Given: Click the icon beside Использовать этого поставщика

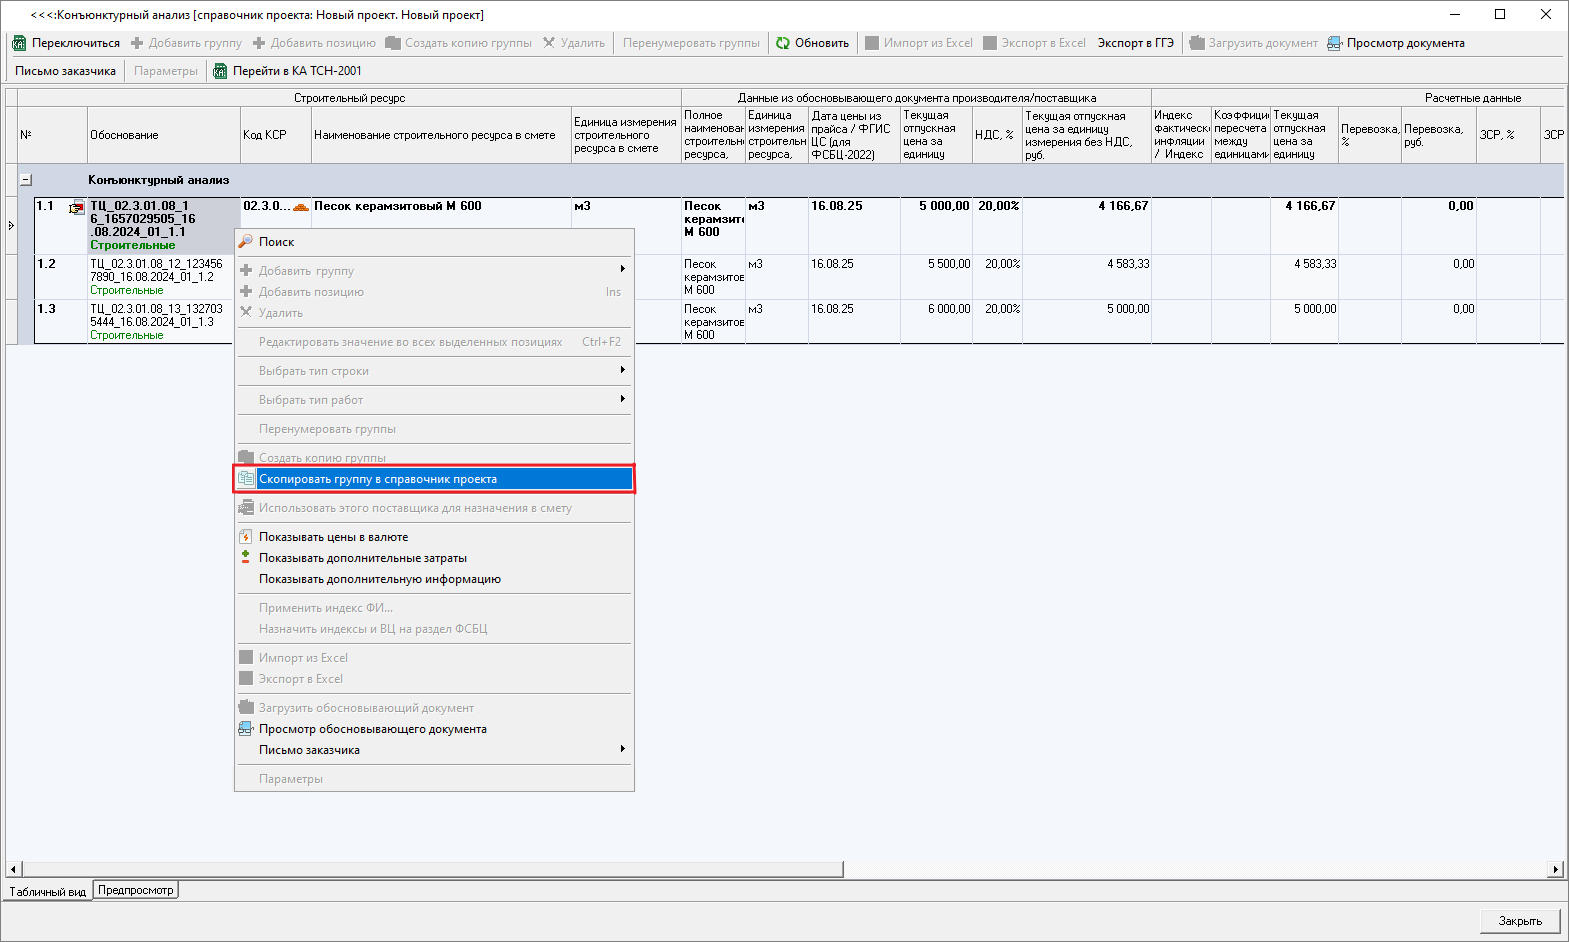Looking at the screenshot, I should [246, 508].
